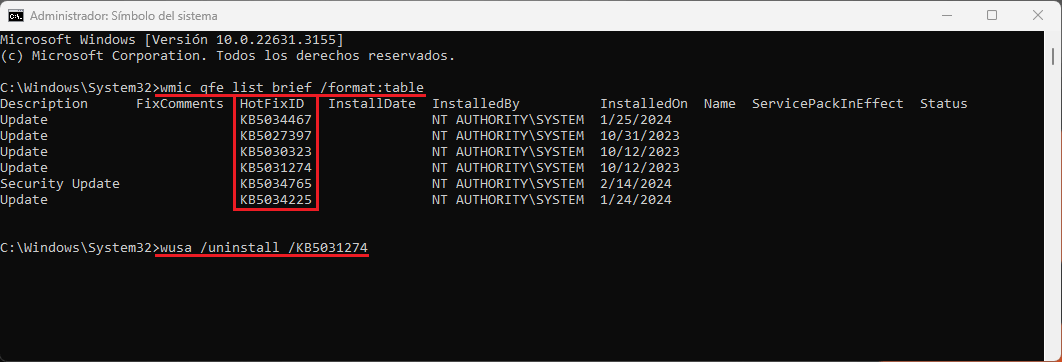The width and height of the screenshot is (1062, 362).
Task: Click hotfix ID KB5034225
Action: point(276,200)
